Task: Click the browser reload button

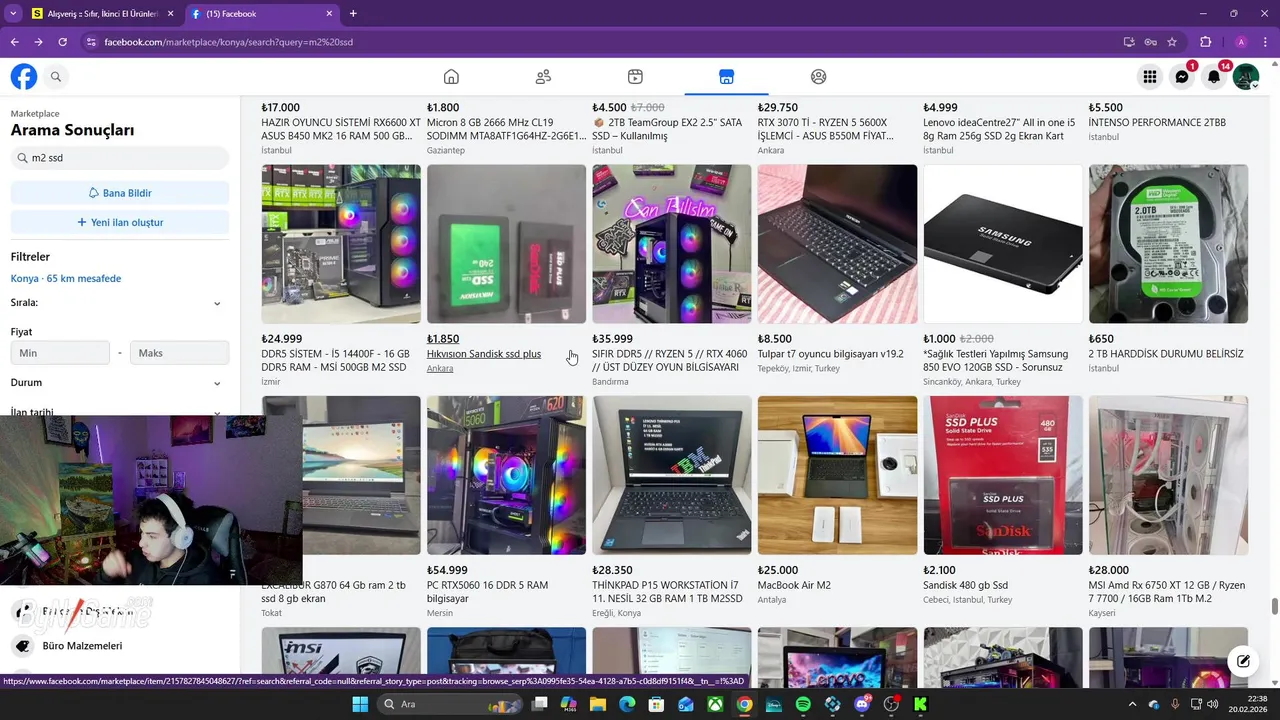Action: click(x=62, y=42)
